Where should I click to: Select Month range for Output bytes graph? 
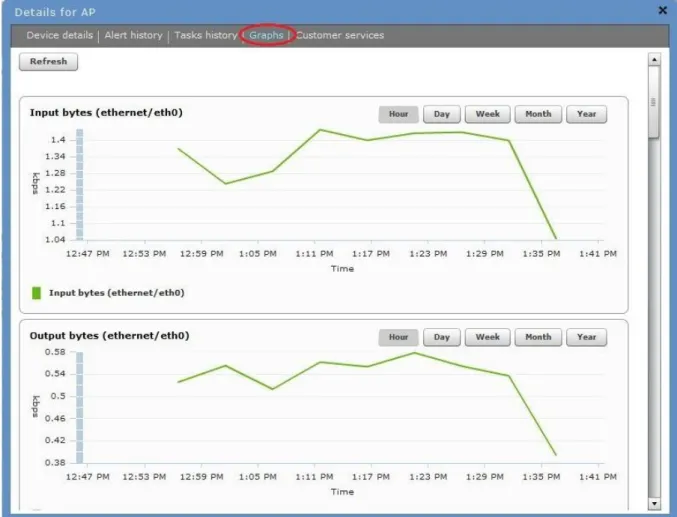pos(538,337)
